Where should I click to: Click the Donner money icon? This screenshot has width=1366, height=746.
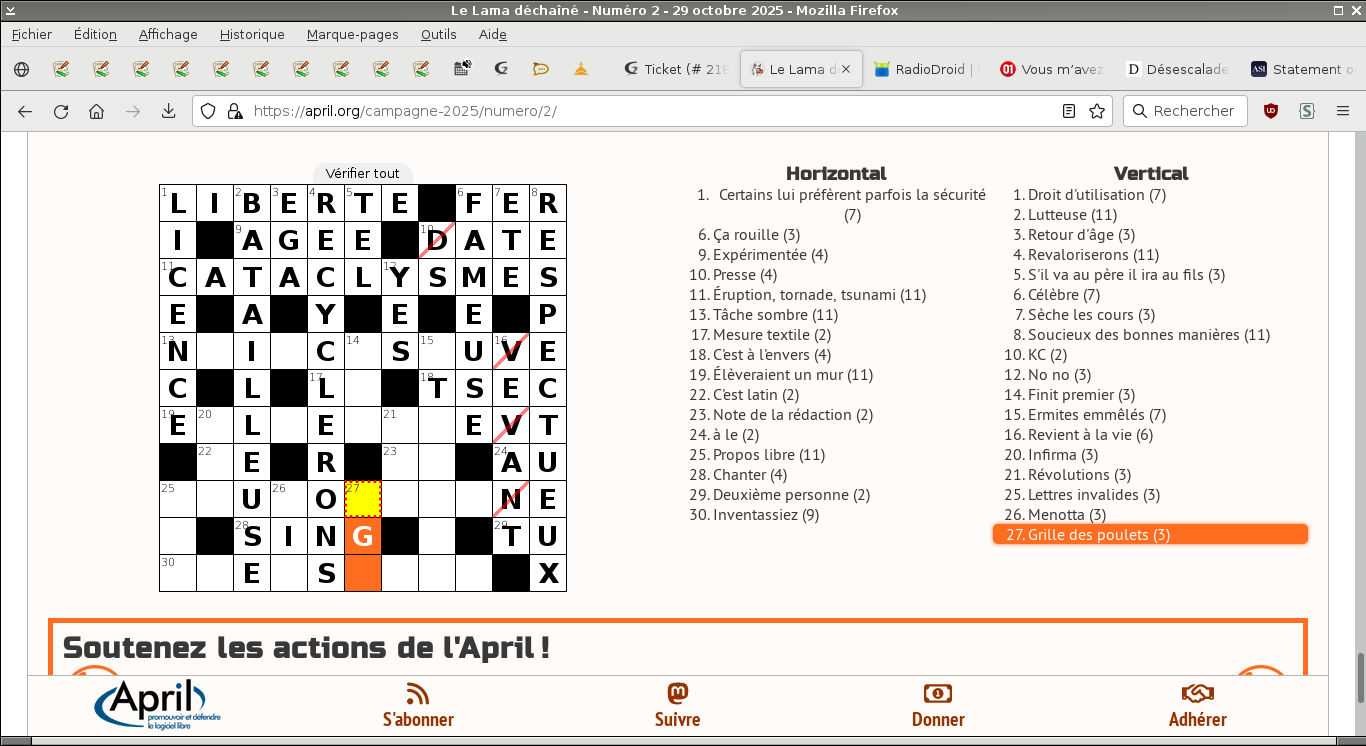[937, 694]
